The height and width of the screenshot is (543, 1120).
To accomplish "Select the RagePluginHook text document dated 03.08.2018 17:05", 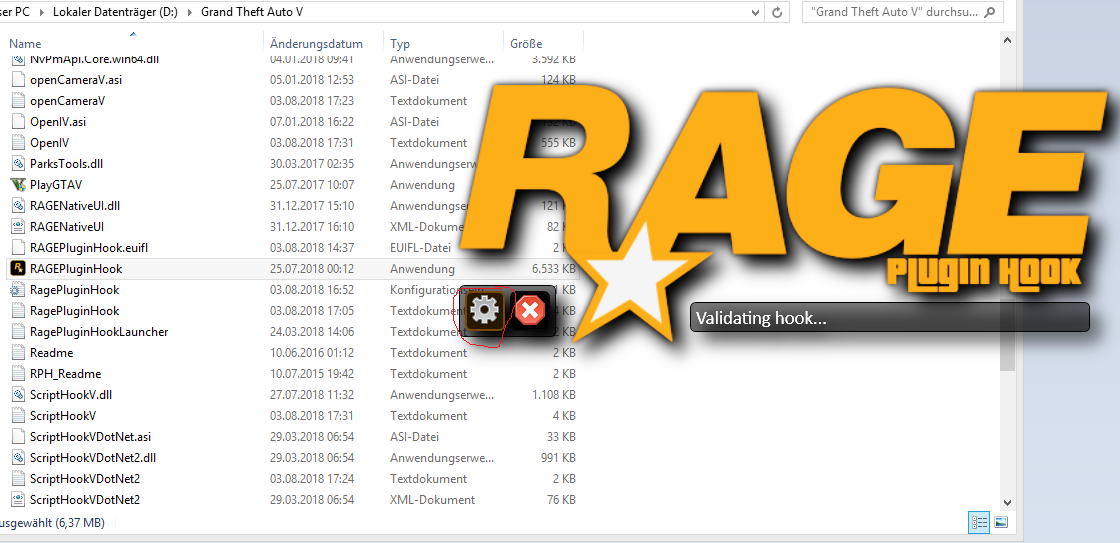I will pyautogui.click(x=293, y=311).
